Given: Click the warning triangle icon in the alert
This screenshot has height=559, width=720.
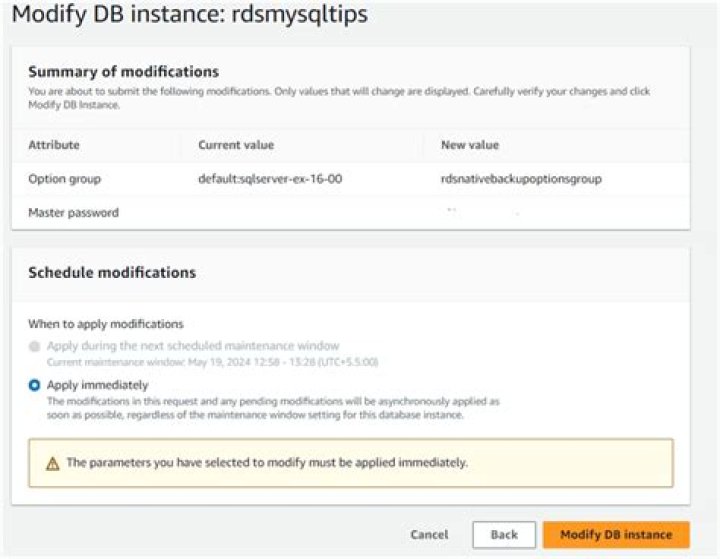Looking at the screenshot, I should [x=52, y=464].
